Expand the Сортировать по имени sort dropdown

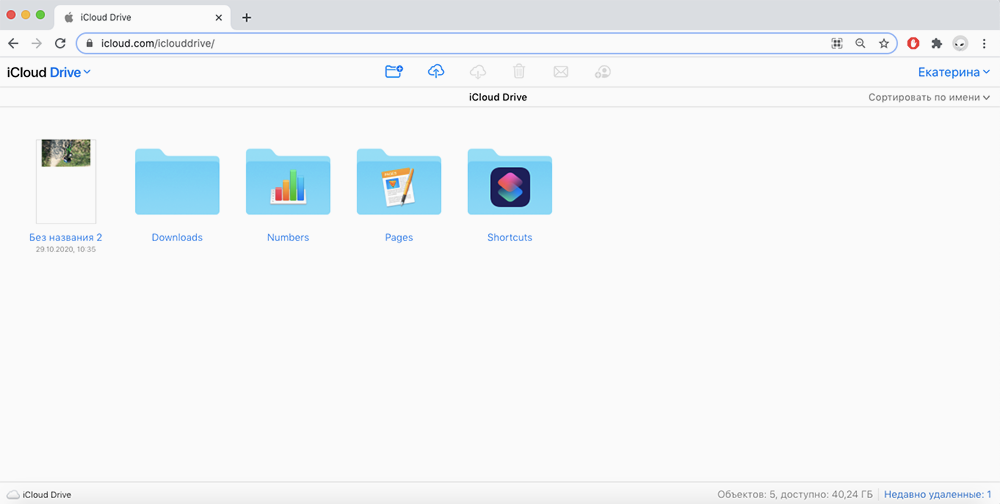pos(929,98)
